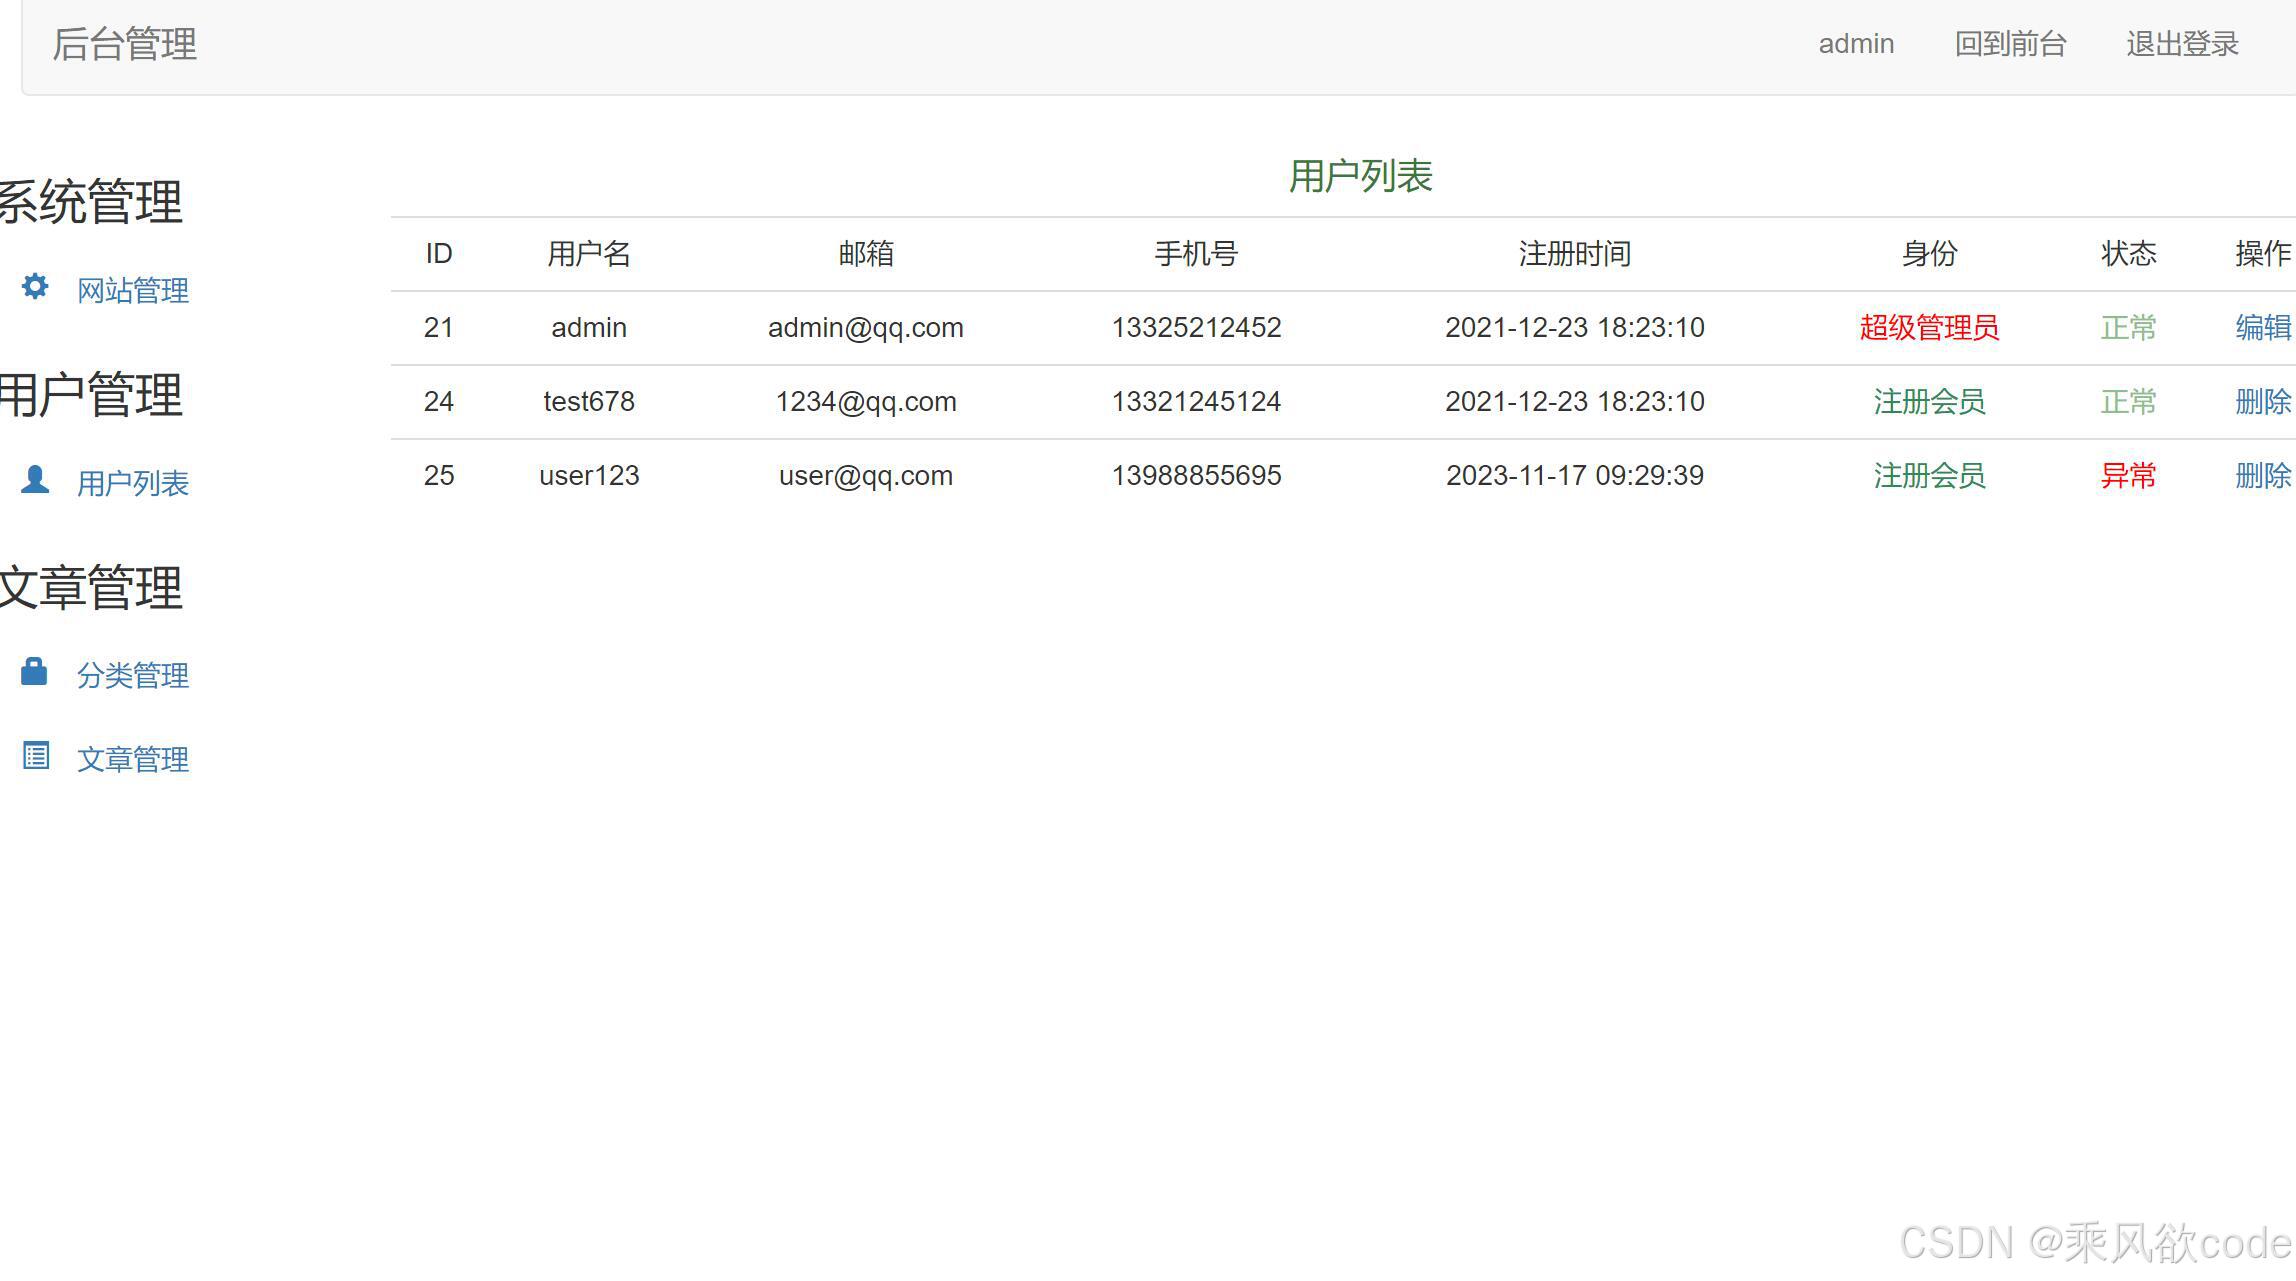Viewport: 2296px width, 1281px height.
Task: Click the 注册时间 column header
Action: 1574,254
